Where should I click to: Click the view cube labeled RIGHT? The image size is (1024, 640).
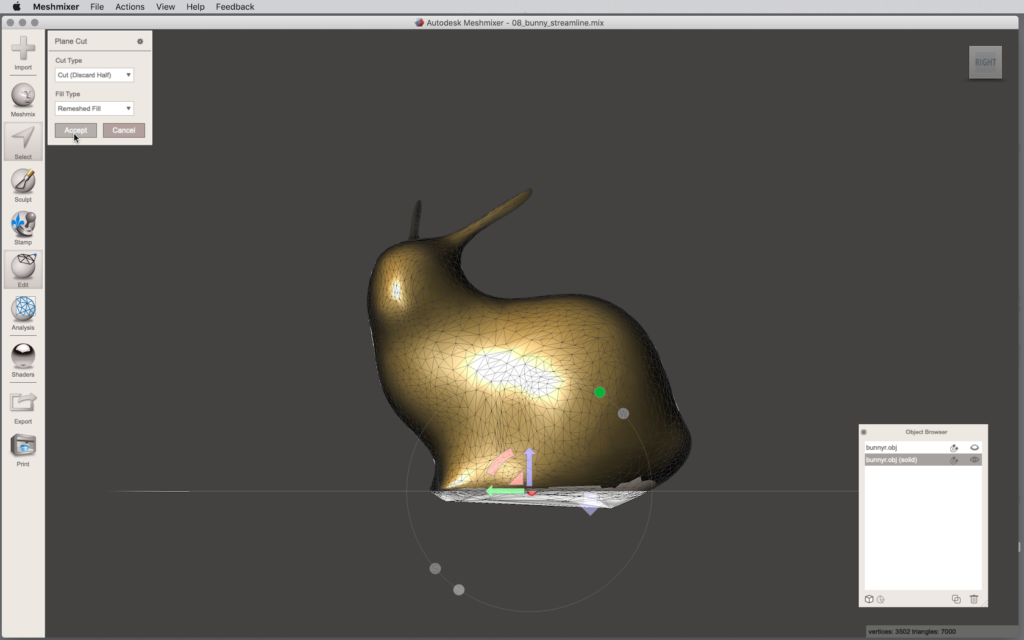click(985, 62)
